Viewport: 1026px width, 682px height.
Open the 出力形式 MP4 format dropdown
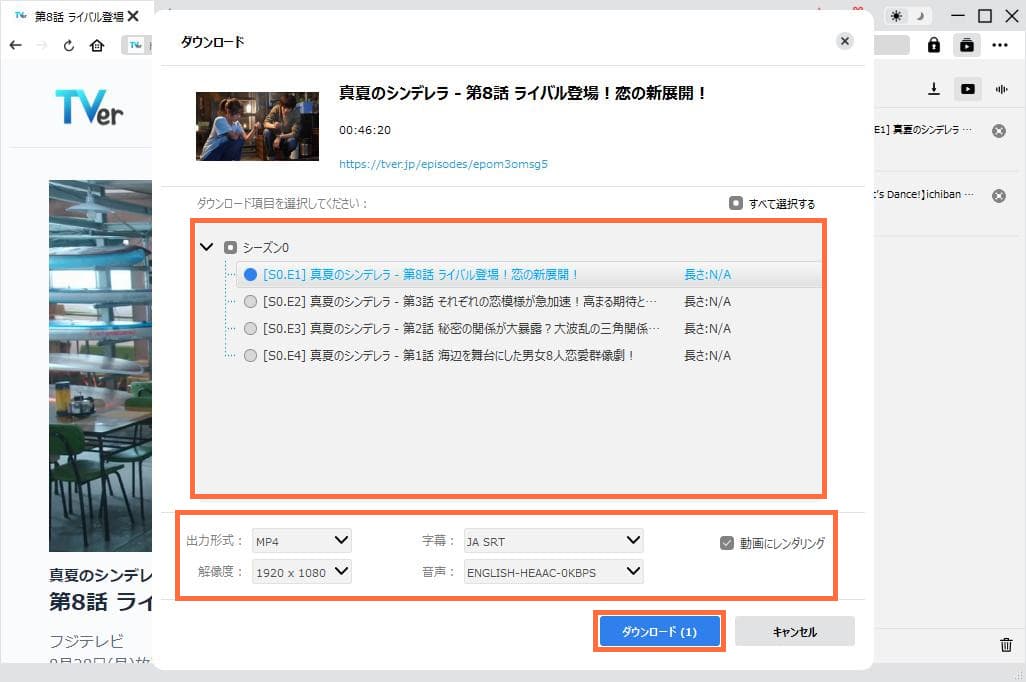(301, 541)
